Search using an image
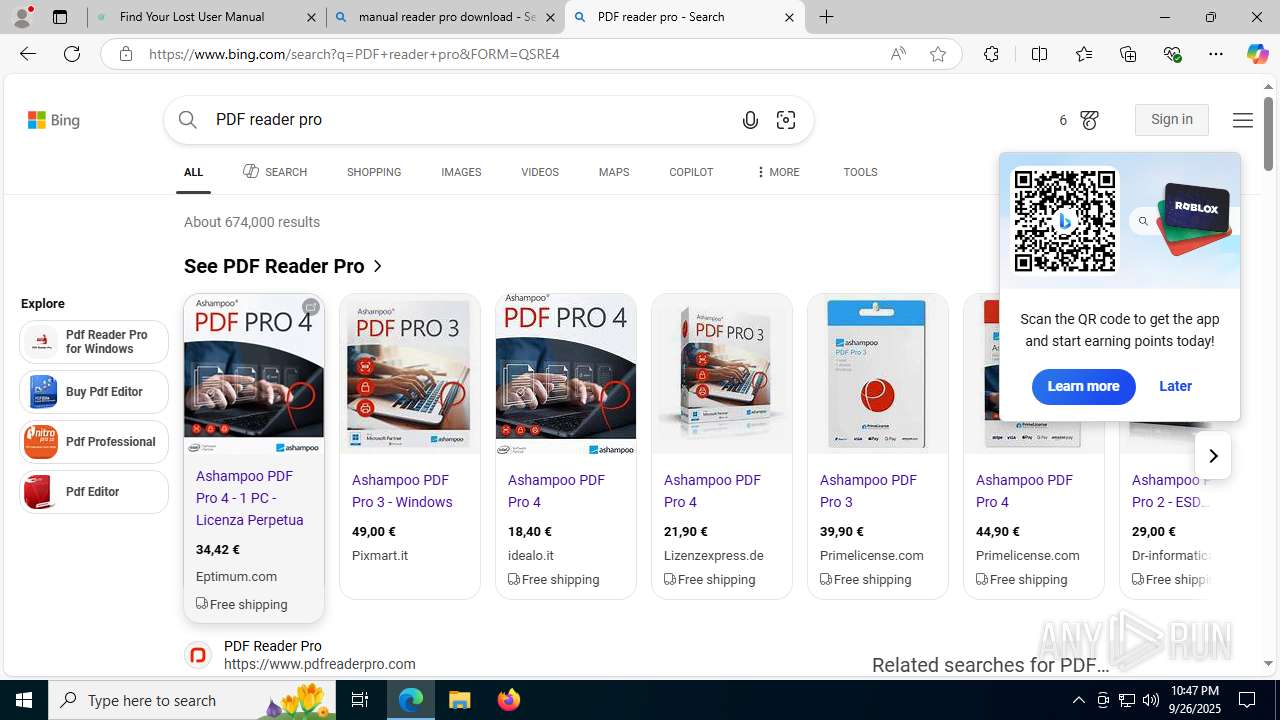The height and width of the screenshot is (720, 1280). tap(786, 120)
